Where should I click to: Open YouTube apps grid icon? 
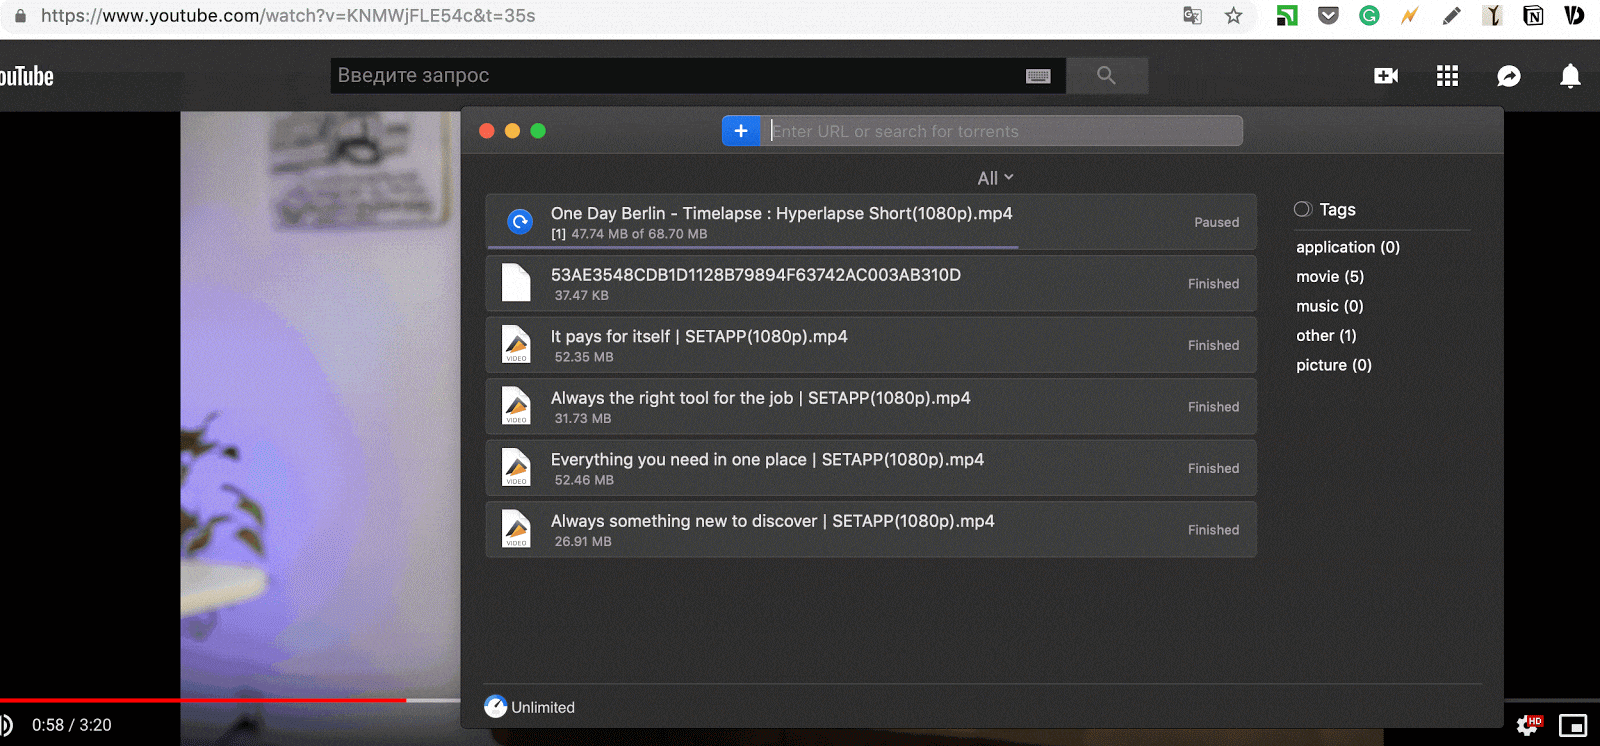[1447, 76]
